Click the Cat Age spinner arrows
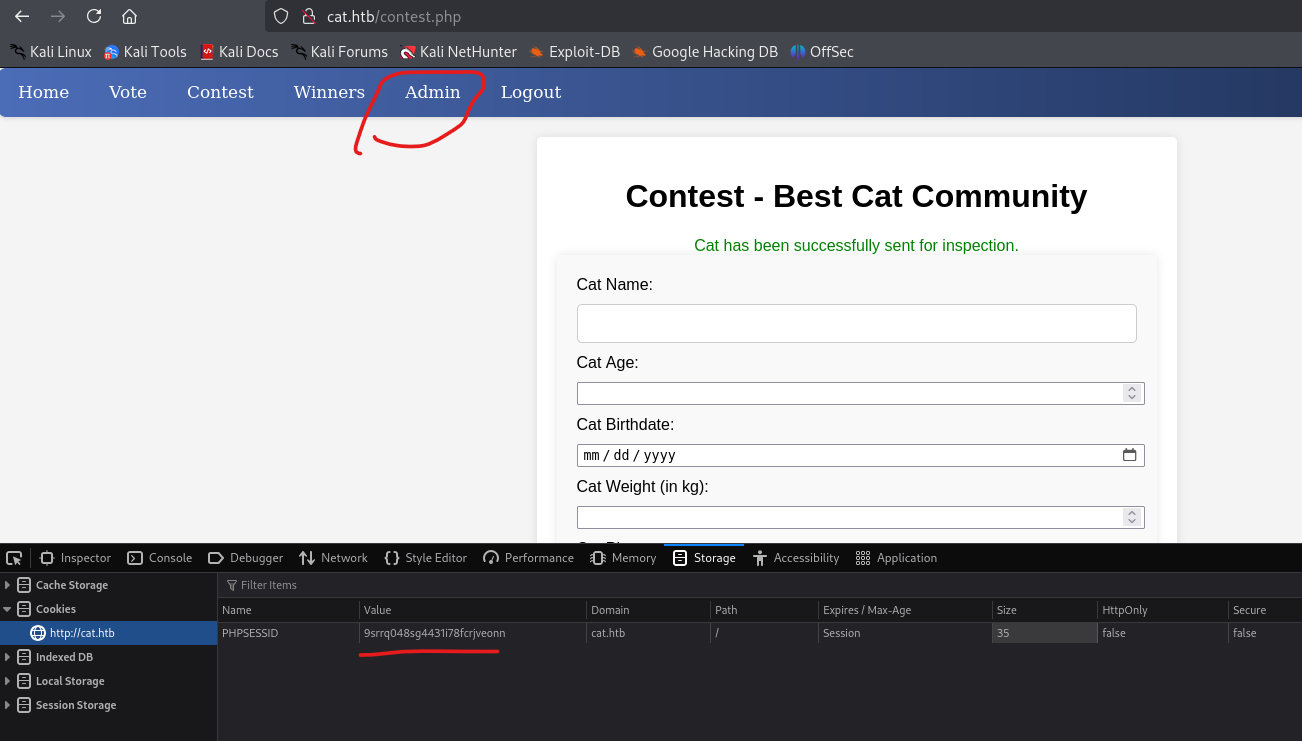The image size is (1302, 741). point(1131,393)
